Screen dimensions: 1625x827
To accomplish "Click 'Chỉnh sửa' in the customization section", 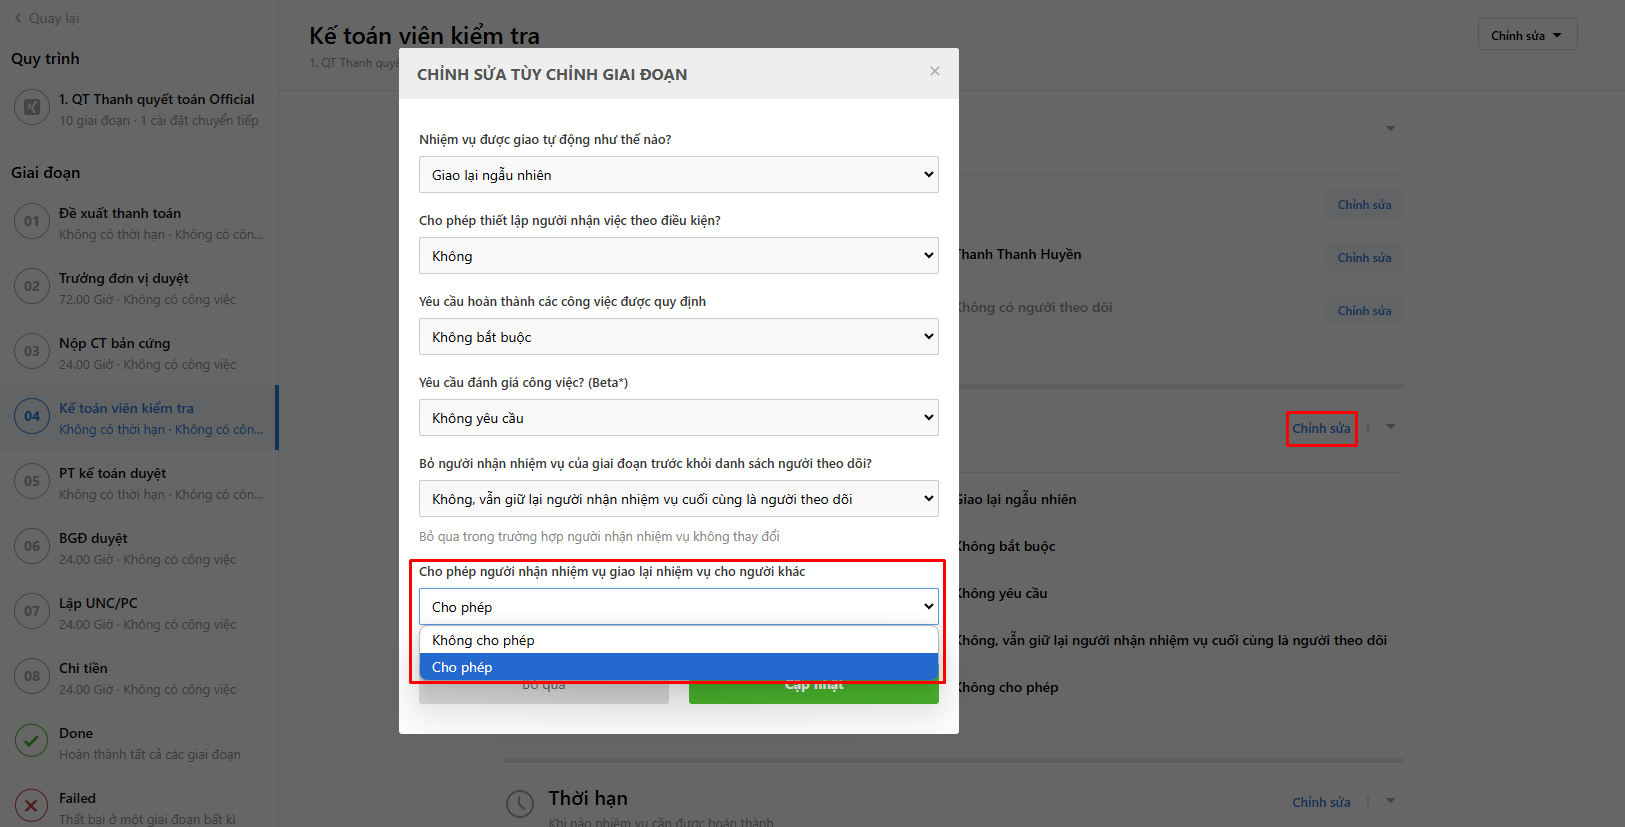I will pyautogui.click(x=1321, y=428).
